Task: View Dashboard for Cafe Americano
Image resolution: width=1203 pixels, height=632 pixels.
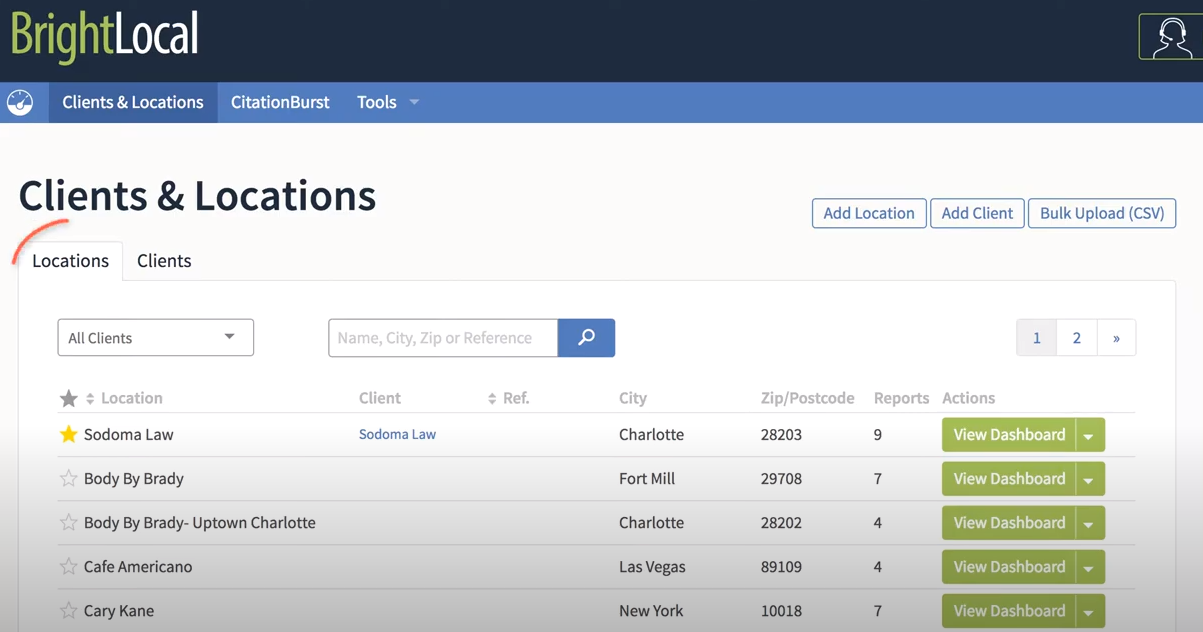Action: pos(1009,567)
